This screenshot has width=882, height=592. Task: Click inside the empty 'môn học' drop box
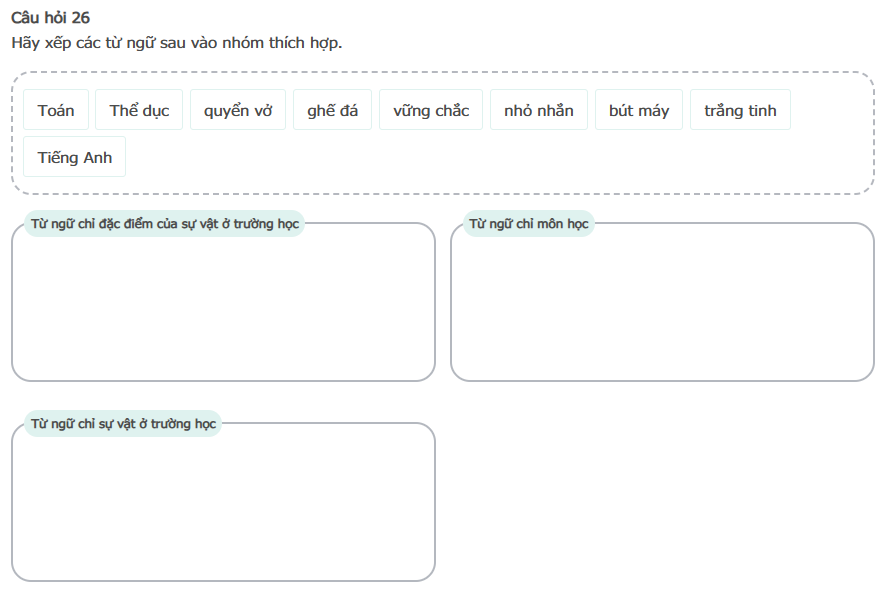click(662, 310)
